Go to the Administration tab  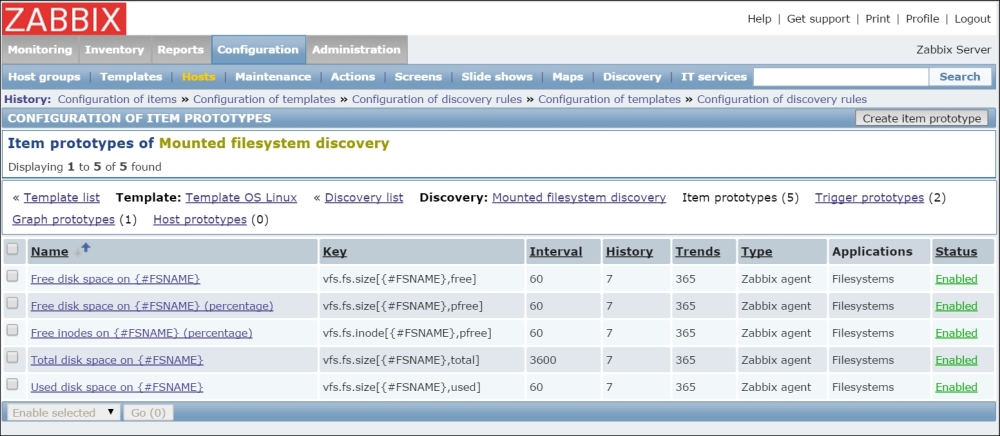(356, 49)
